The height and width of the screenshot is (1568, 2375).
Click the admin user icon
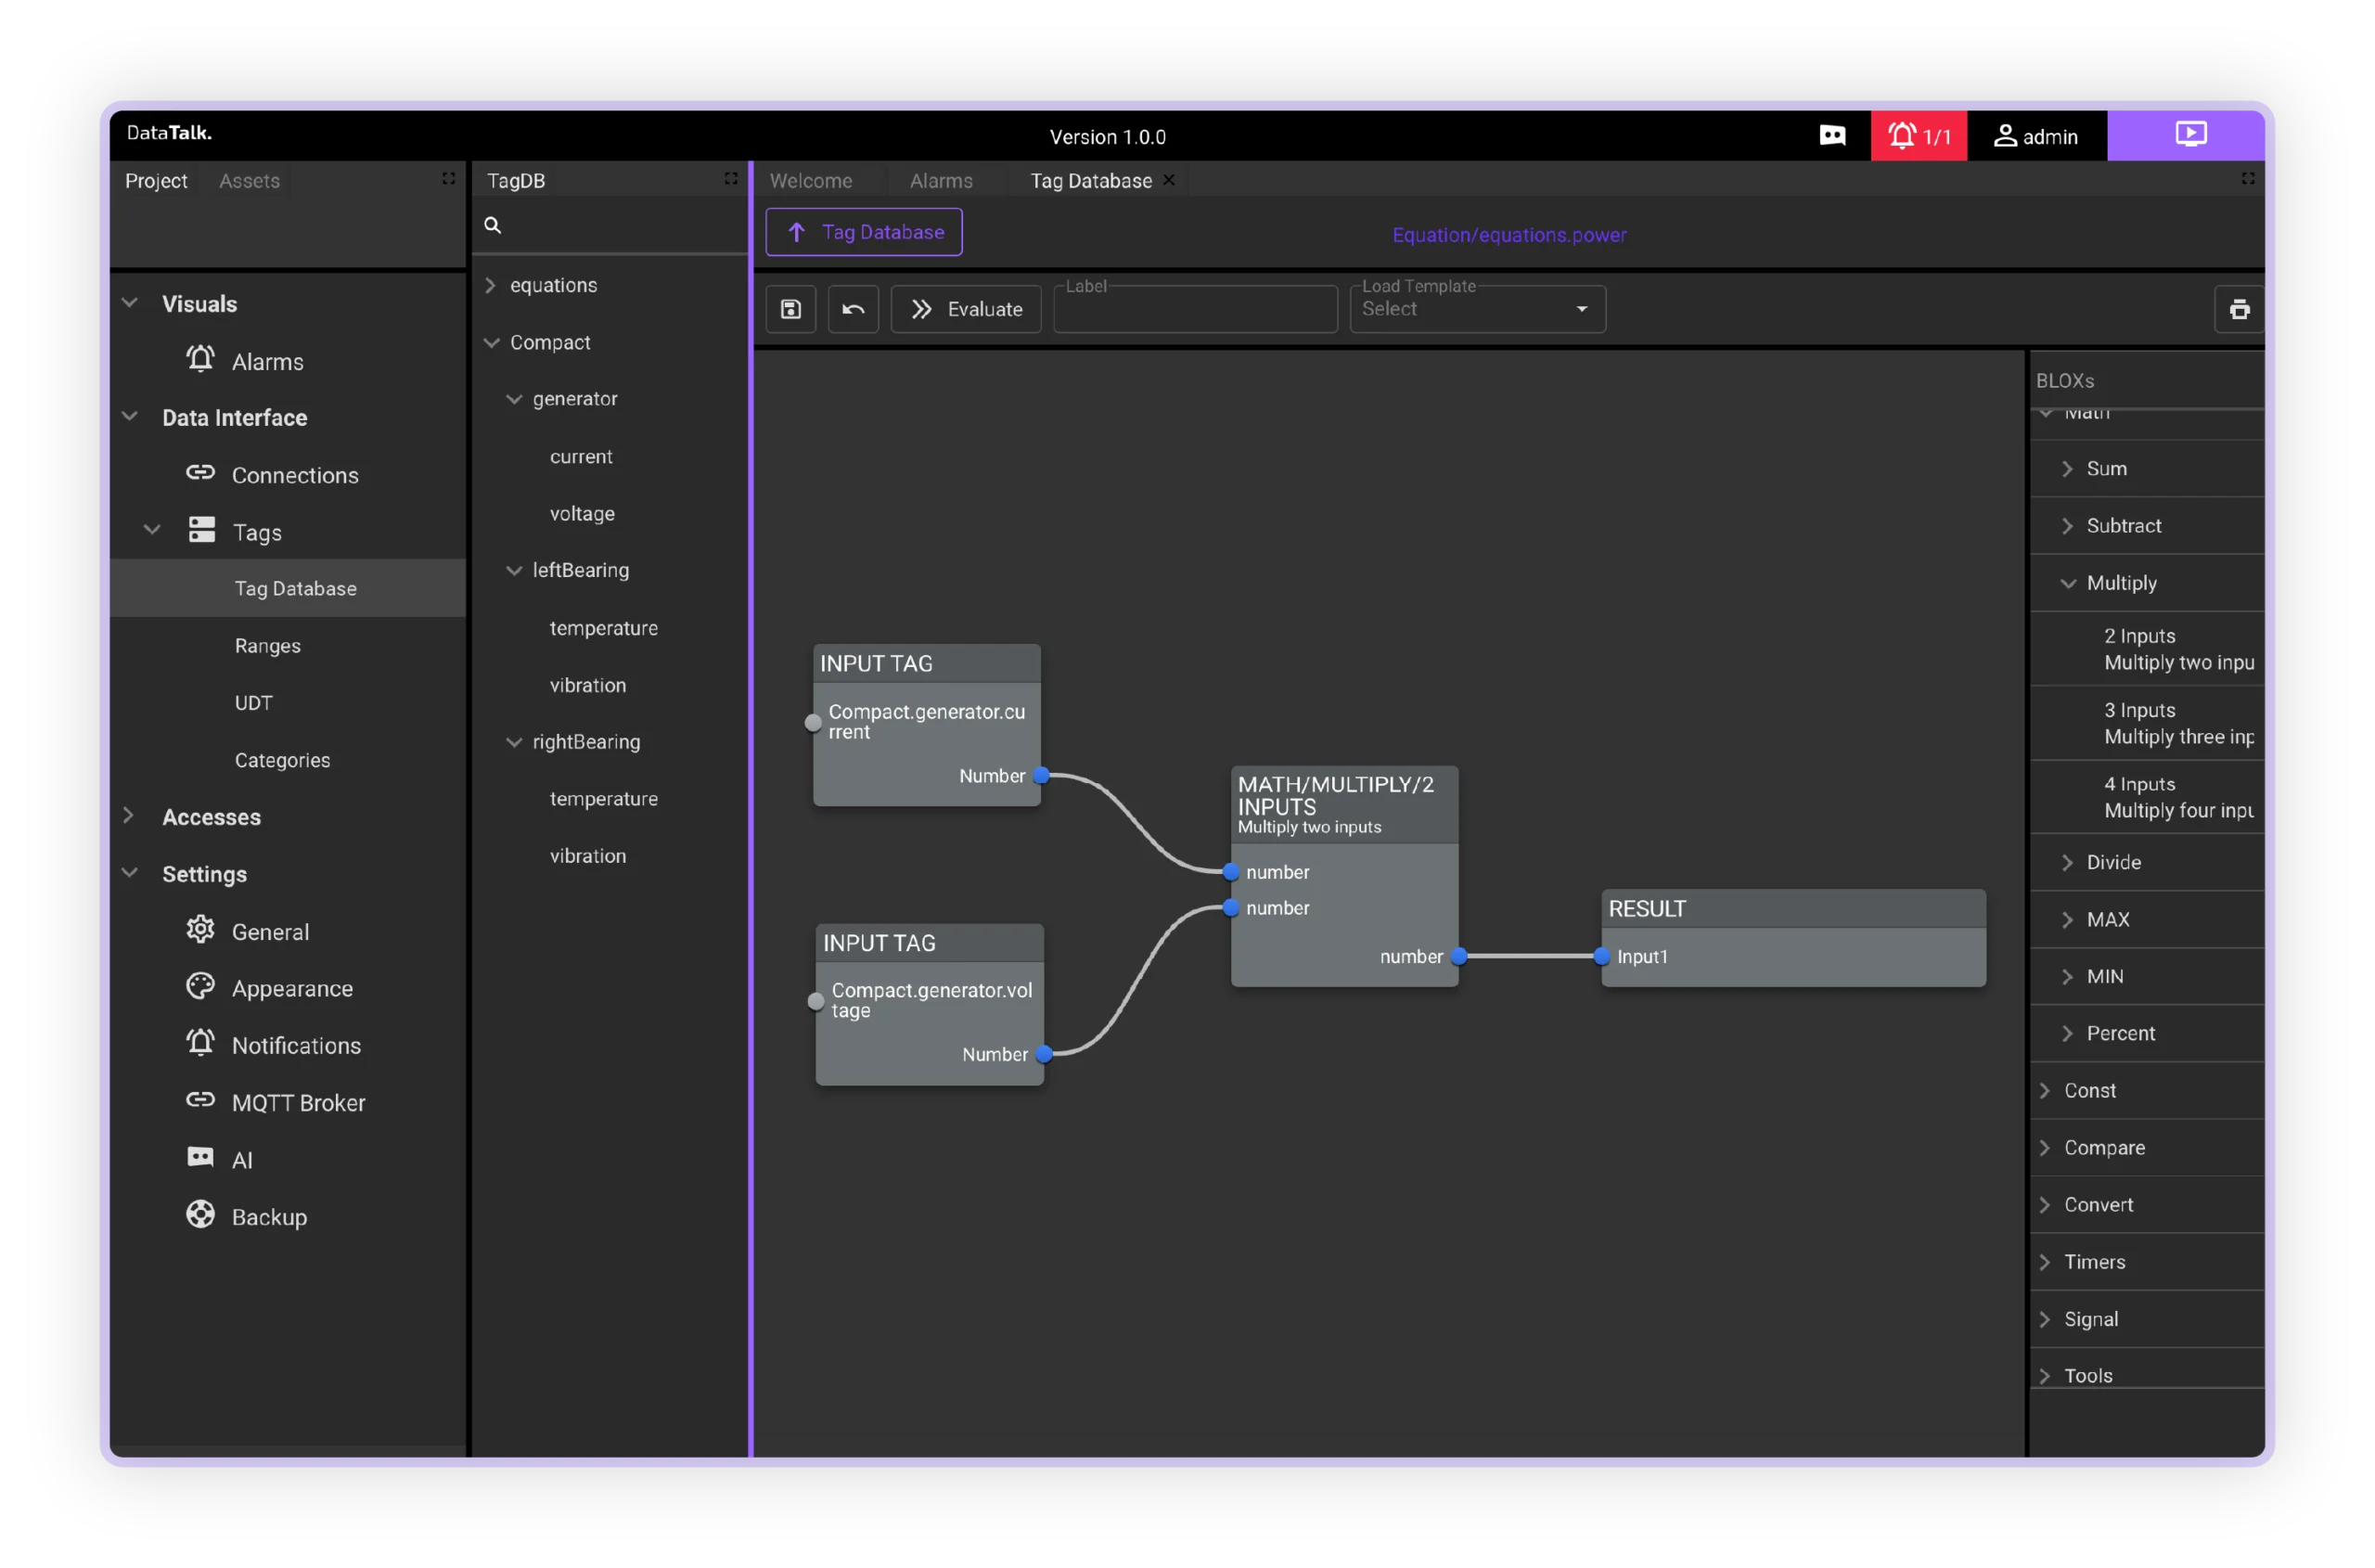tap(2004, 136)
